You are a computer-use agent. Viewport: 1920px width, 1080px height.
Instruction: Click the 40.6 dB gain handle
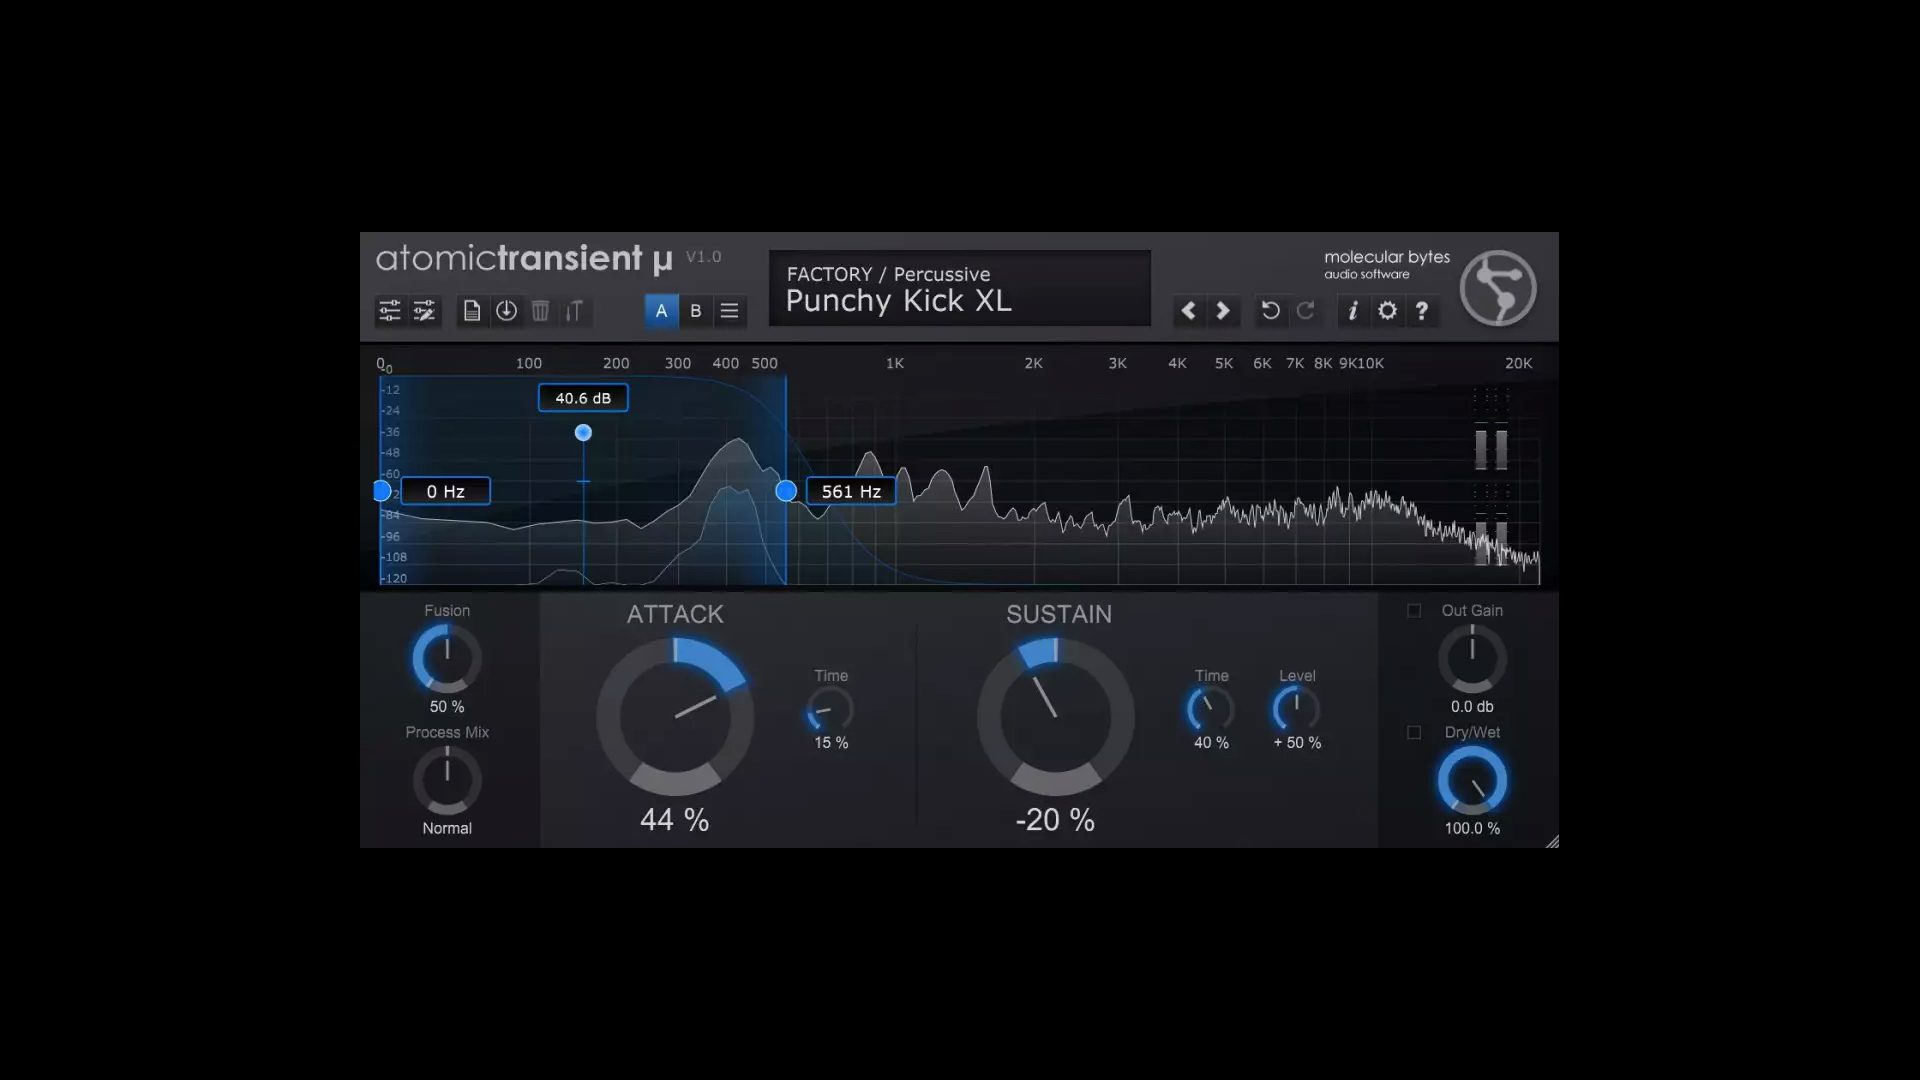coord(583,433)
